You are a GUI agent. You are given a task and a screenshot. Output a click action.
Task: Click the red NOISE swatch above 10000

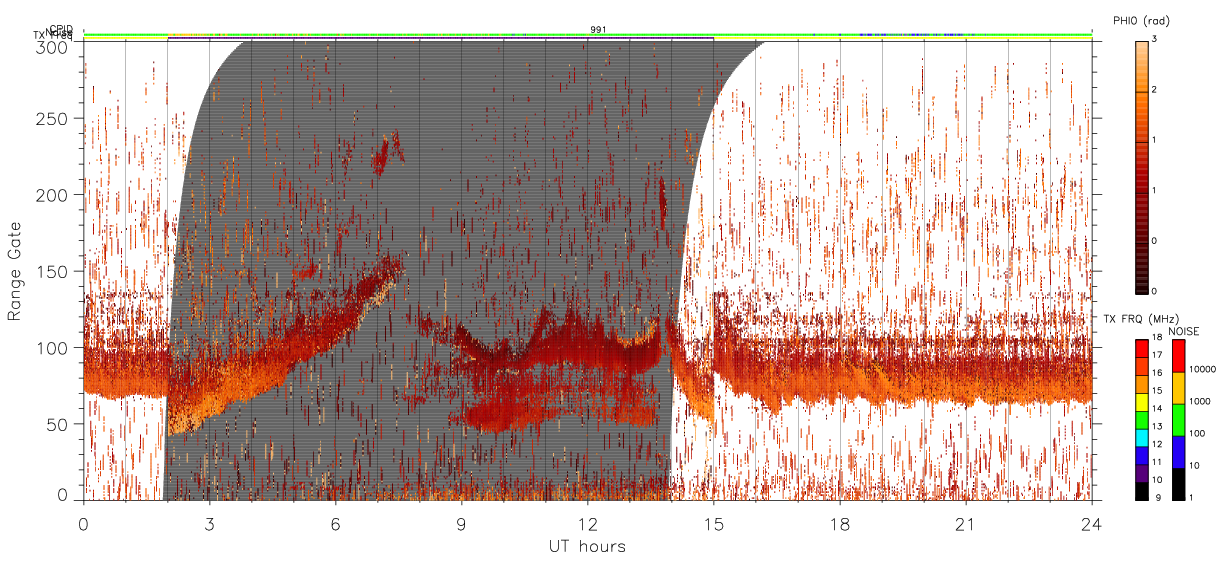(1179, 355)
